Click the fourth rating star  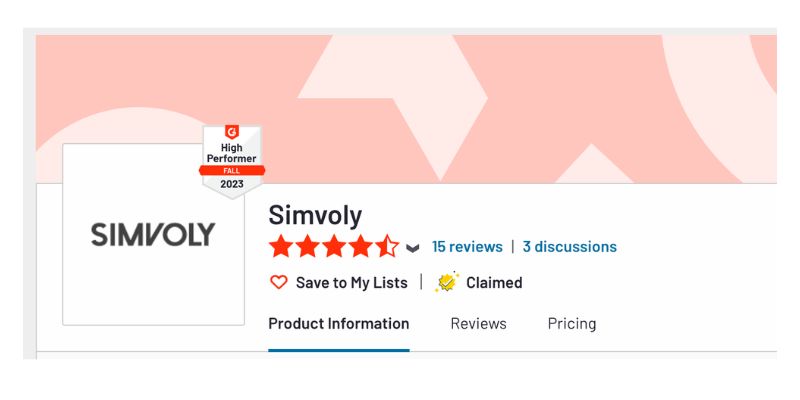point(361,246)
